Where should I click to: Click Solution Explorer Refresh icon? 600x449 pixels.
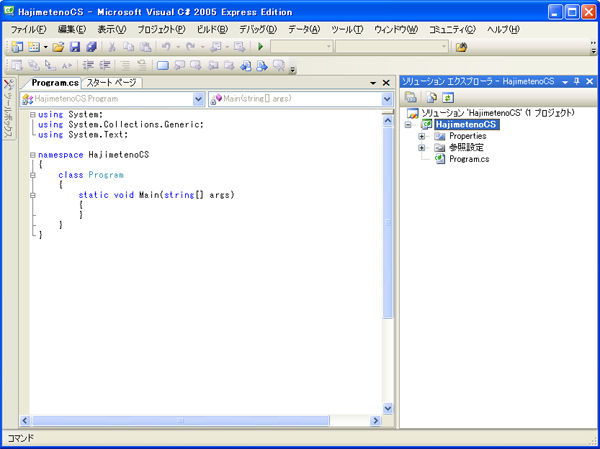(x=448, y=98)
